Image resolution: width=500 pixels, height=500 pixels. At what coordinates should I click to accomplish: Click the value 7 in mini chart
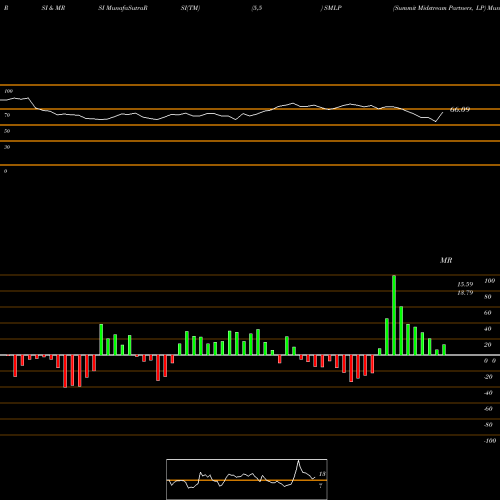321,486
